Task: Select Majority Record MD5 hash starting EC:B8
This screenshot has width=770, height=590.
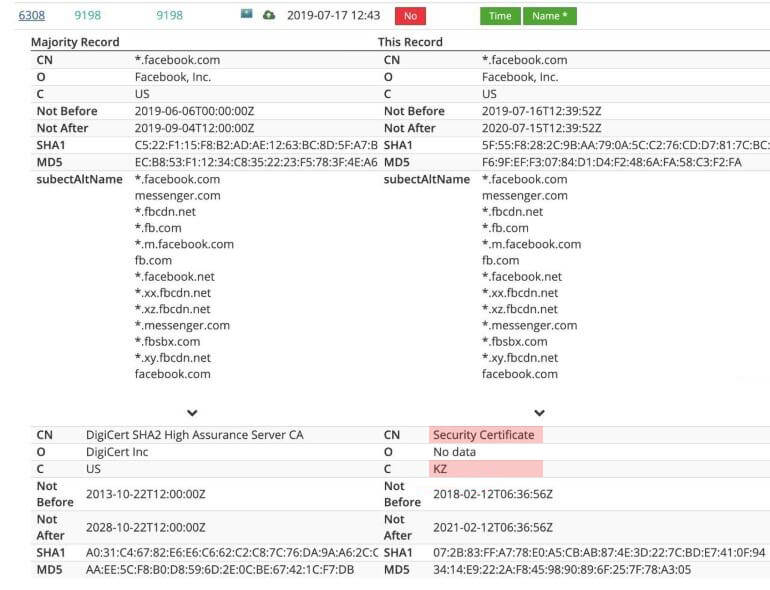Action: (x=256, y=161)
